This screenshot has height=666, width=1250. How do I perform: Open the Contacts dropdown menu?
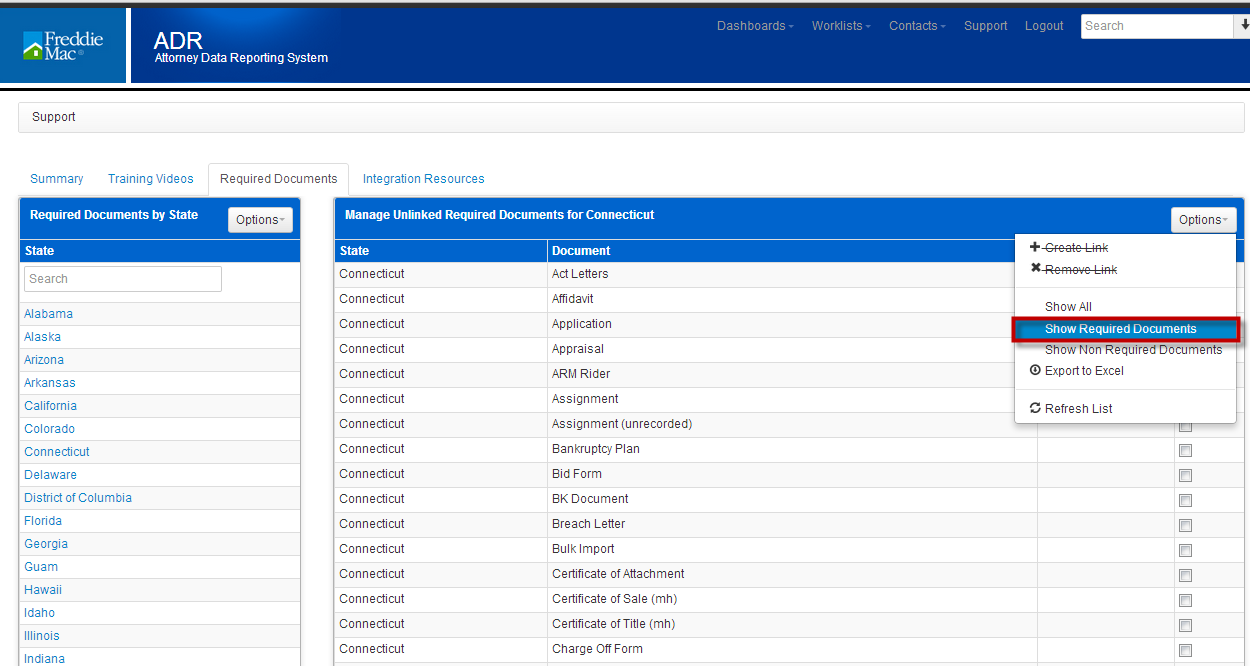tap(917, 26)
